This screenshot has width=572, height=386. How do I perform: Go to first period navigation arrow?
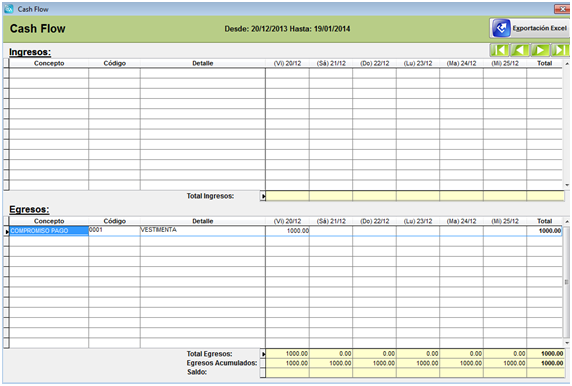click(x=499, y=50)
